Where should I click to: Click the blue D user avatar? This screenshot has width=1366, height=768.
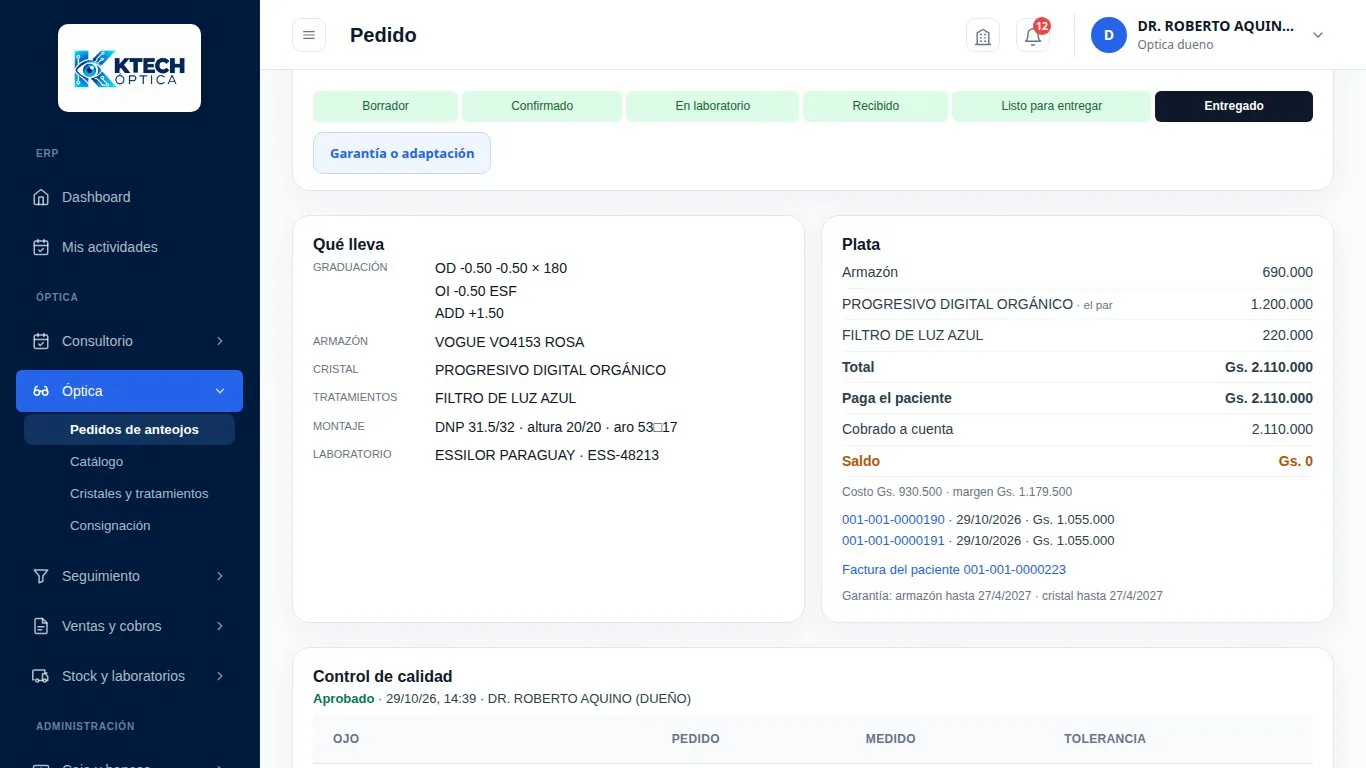(x=1108, y=35)
